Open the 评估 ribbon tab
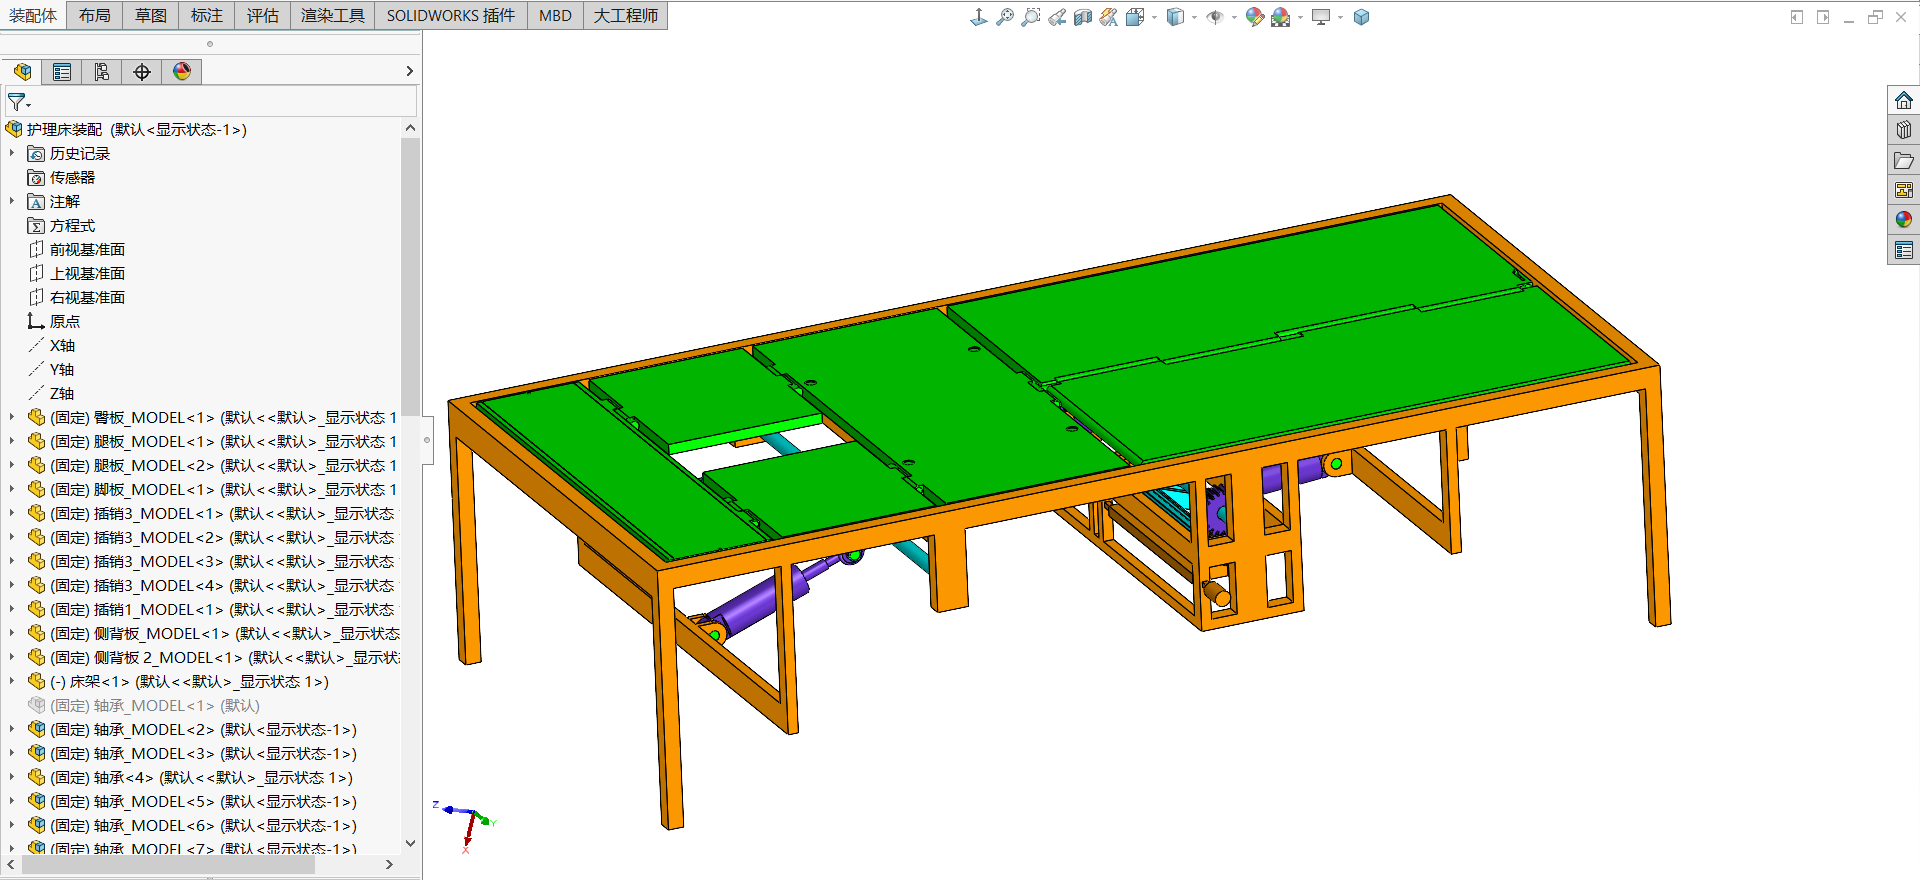The height and width of the screenshot is (880, 1920). (263, 15)
